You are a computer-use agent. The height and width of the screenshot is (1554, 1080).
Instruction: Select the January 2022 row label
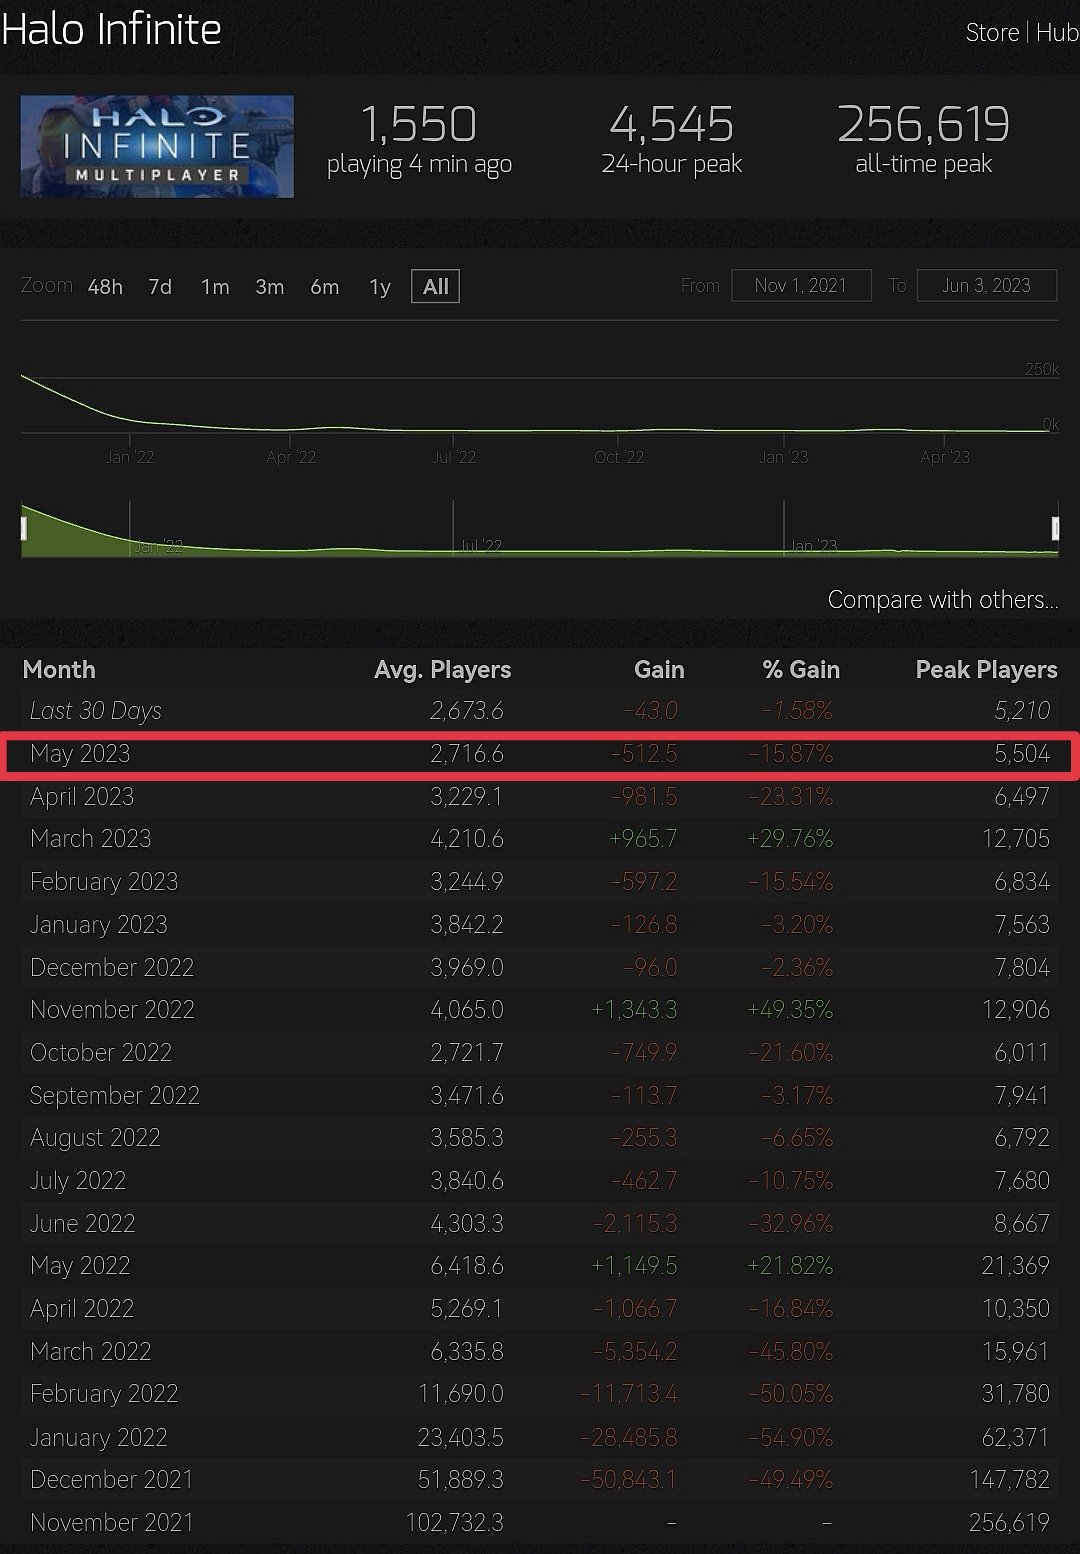point(99,1438)
